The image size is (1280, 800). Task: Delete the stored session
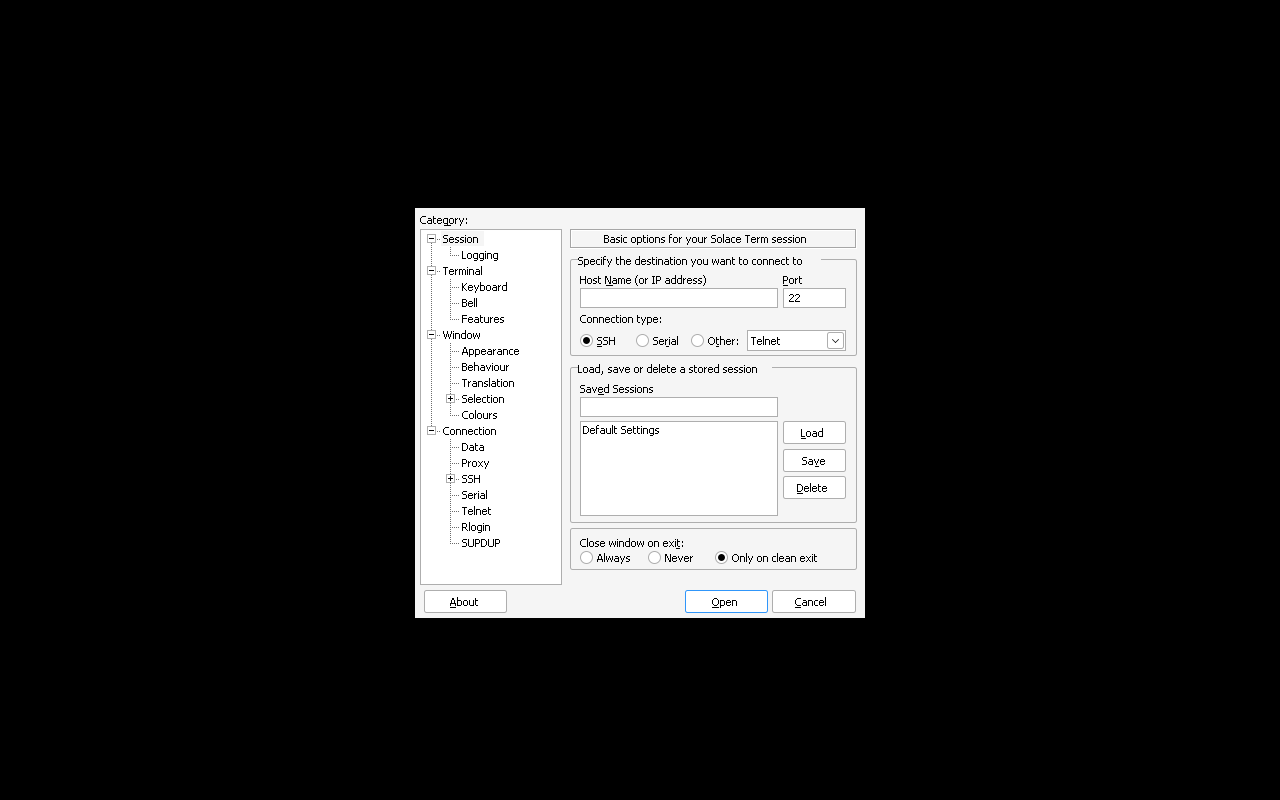[x=814, y=488]
